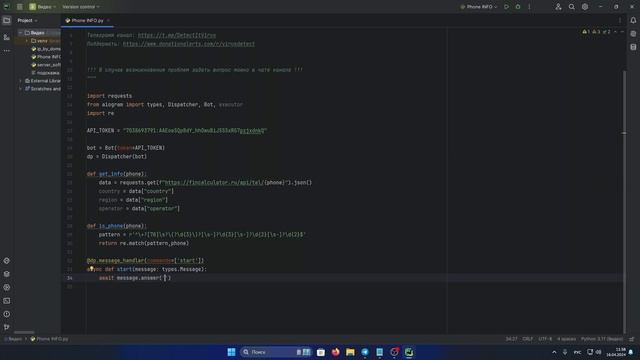Place cursor in the API_TOKEN string
Viewport: 640px width, 360px height.
pyautogui.click(x=195, y=131)
